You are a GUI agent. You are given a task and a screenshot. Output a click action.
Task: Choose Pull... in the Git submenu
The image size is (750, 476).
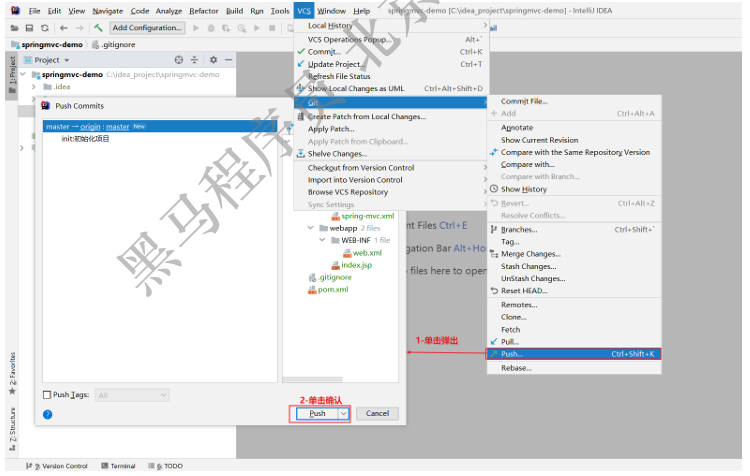point(574,342)
